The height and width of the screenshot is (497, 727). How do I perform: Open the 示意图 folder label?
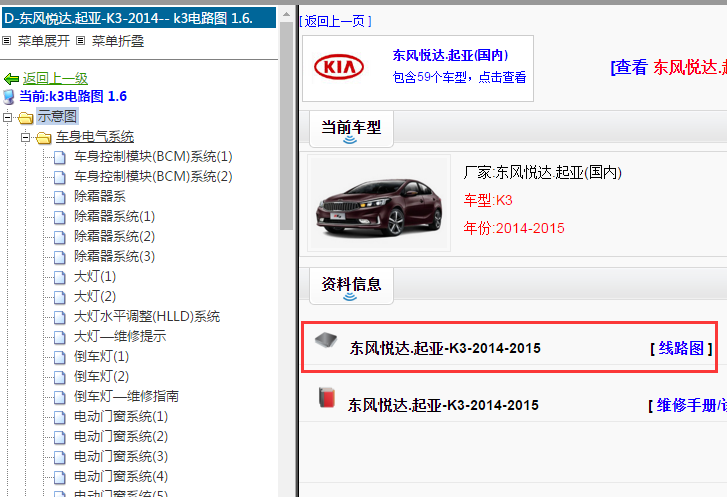pos(57,116)
